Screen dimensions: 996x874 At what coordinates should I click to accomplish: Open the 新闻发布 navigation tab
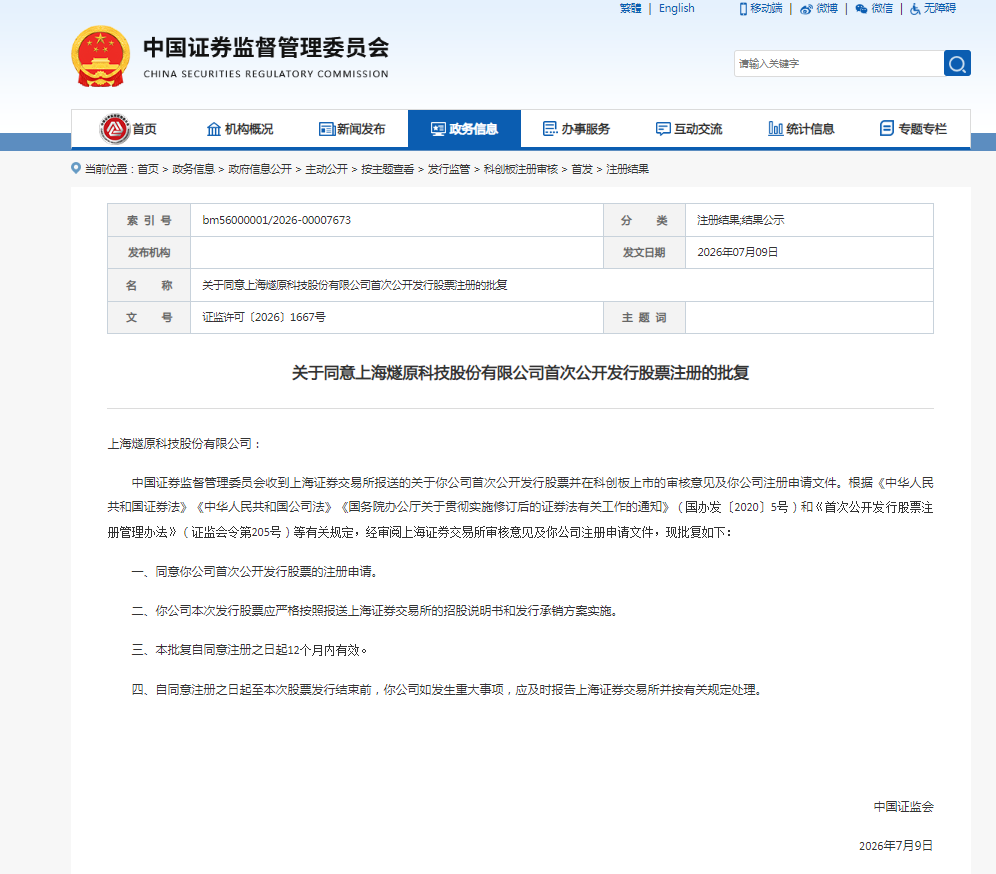click(x=352, y=129)
